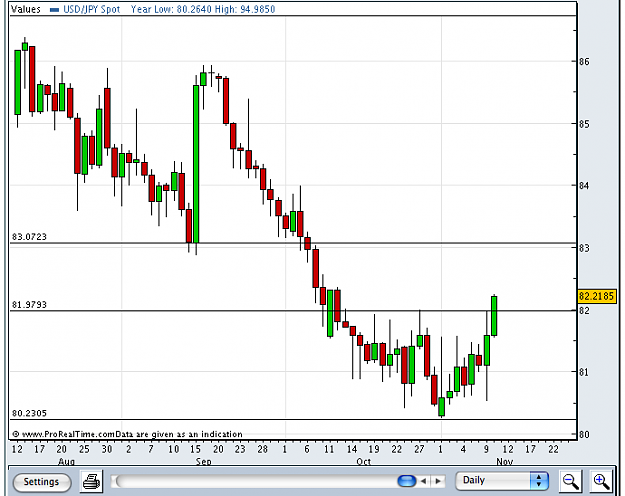Zoom in with the plus magnifier
Screen dimensions: 625x496
click(601, 481)
